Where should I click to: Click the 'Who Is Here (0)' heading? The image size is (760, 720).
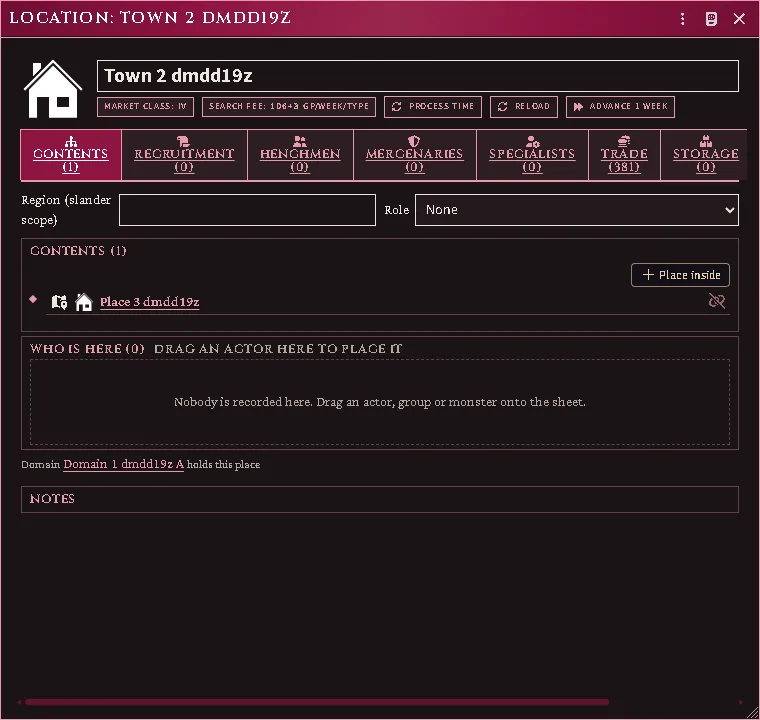point(87,349)
